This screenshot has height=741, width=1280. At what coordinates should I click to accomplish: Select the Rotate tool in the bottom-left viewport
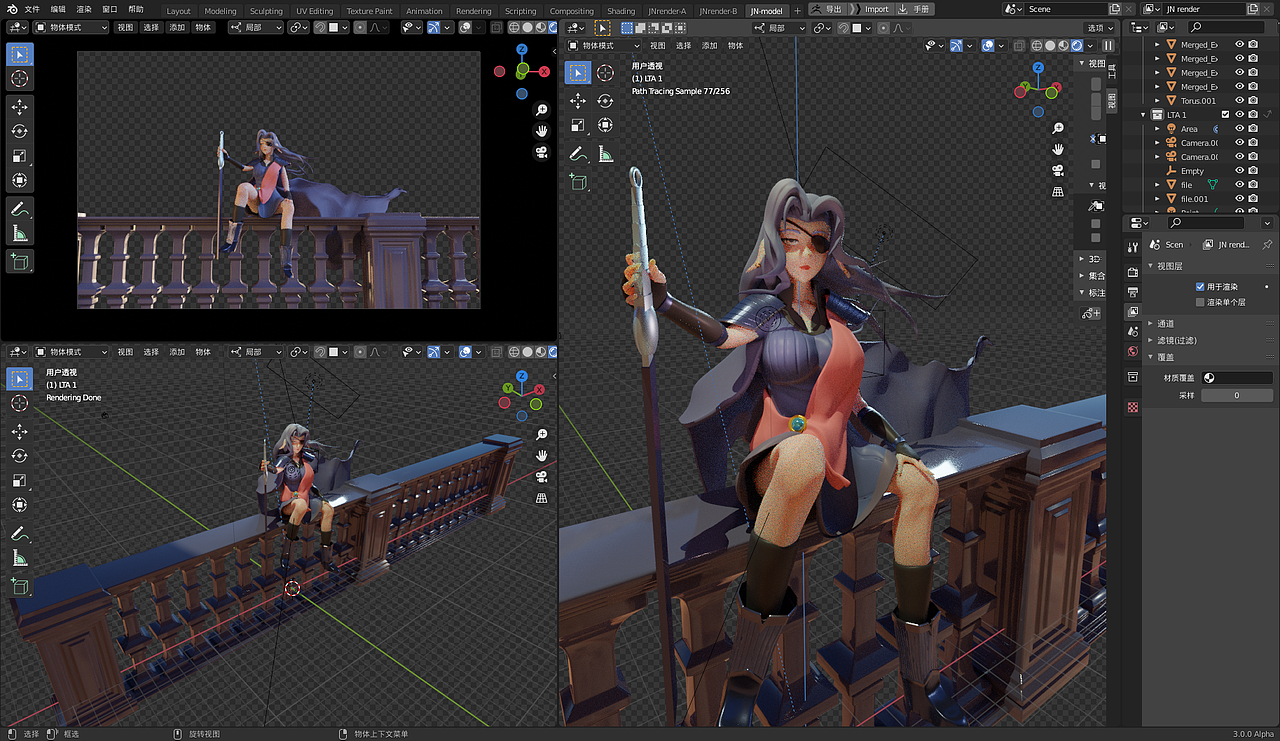pos(20,456)
